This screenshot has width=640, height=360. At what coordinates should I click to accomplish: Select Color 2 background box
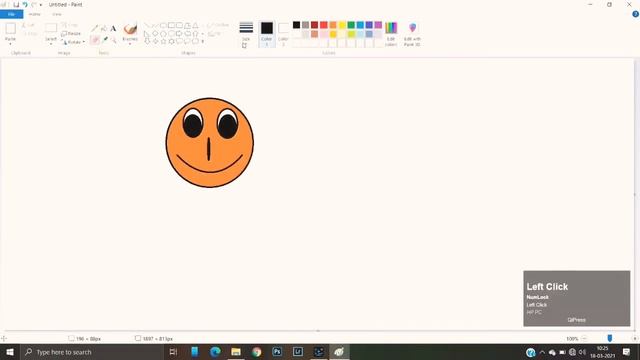283,33
